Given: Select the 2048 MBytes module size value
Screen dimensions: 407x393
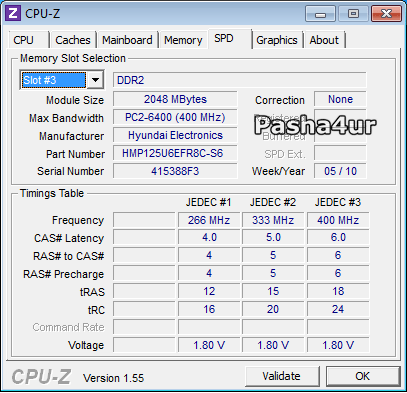Looking at the screenshot, I should [x=175, y=99].
